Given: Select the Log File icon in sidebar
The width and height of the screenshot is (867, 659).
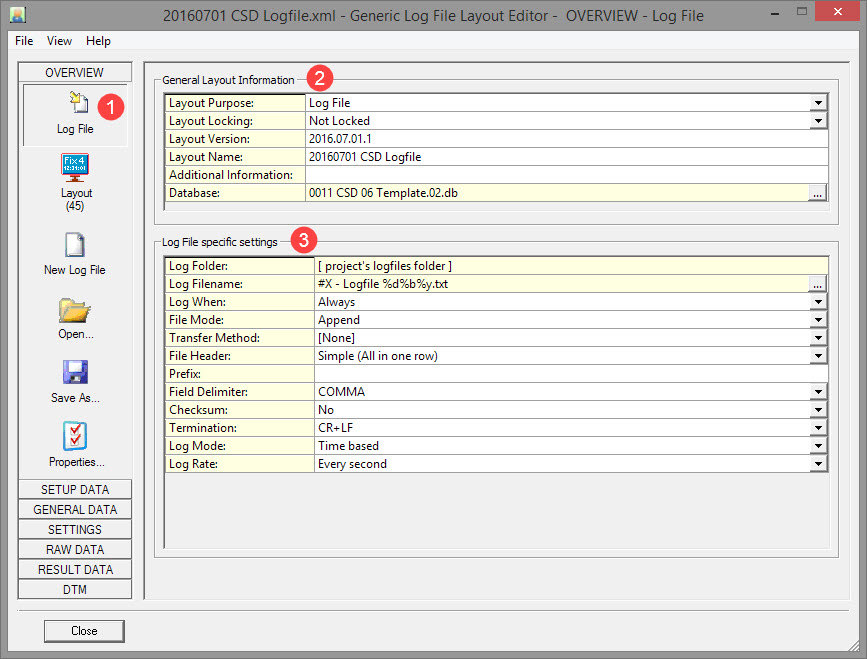Looking at the screenshot, I should click(x=76, y=104).
